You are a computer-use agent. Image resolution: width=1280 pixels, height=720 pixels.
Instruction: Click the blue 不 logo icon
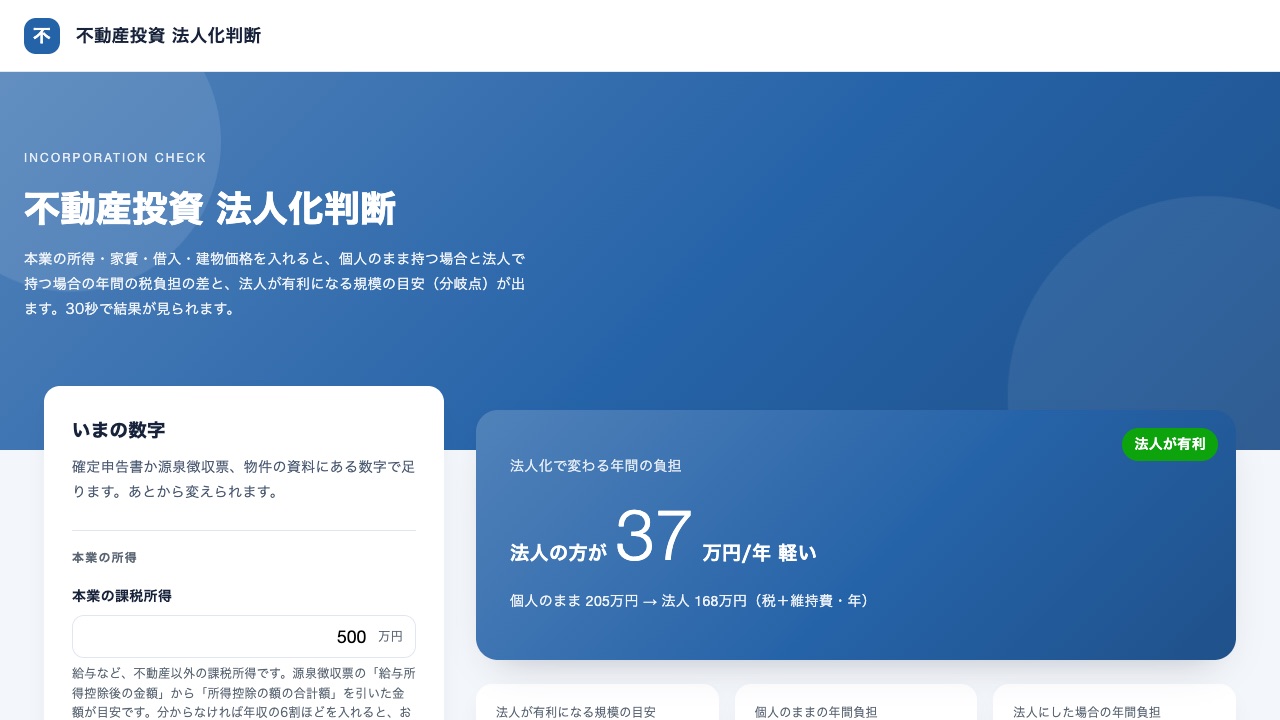[42, 36]
